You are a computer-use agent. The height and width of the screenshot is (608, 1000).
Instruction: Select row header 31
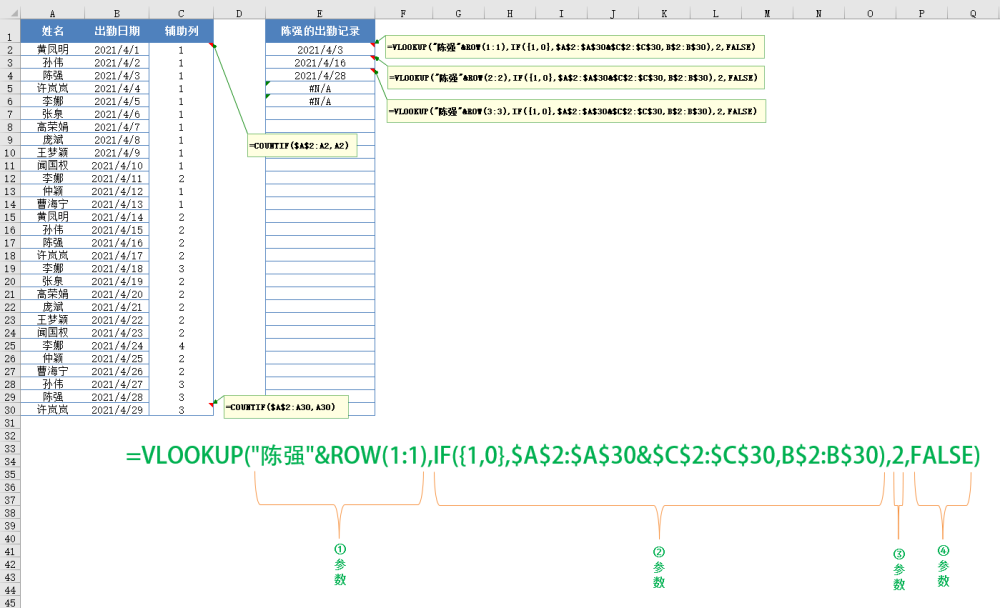click(10, 423)
